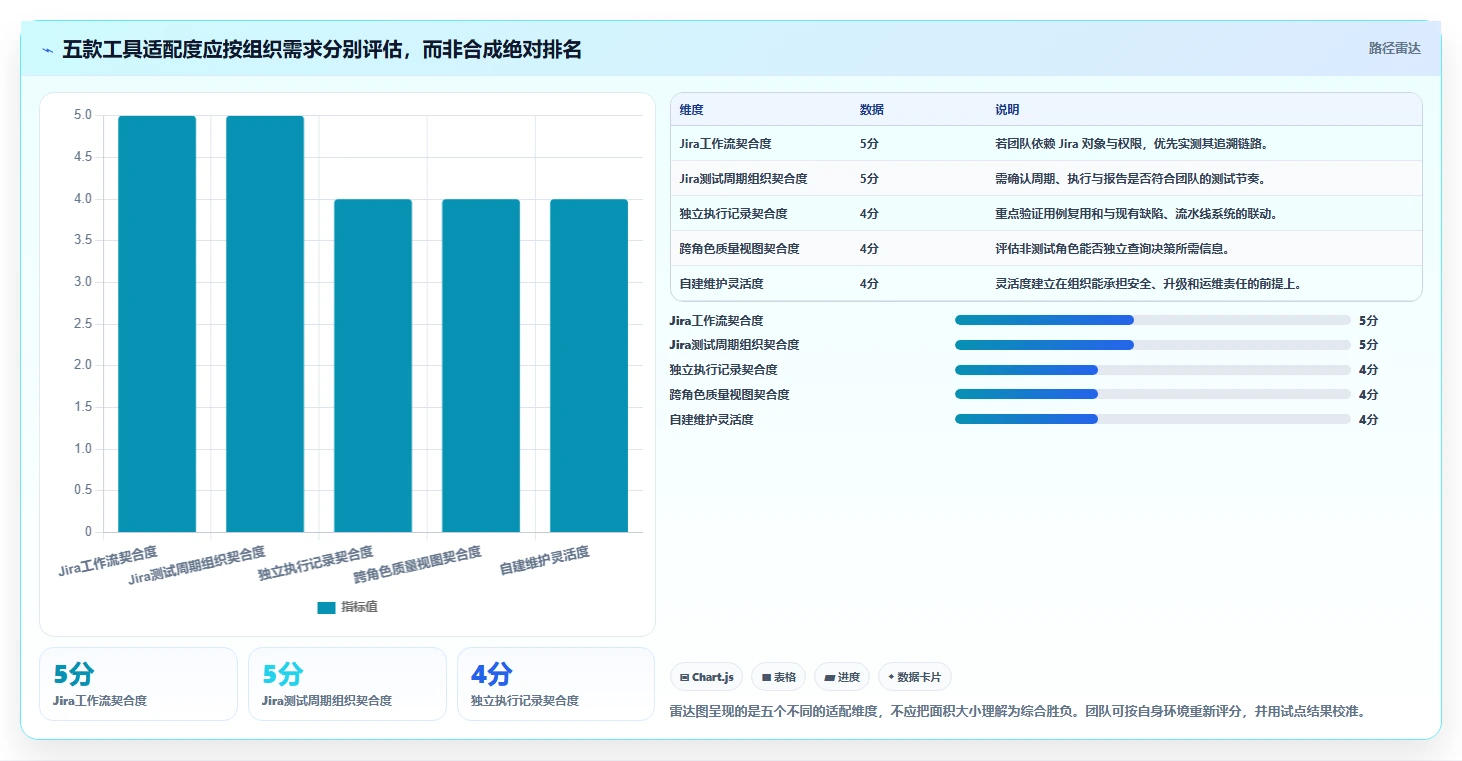
Task: Click the 5.0 y-axis label
Action: (x=83, y=116)
